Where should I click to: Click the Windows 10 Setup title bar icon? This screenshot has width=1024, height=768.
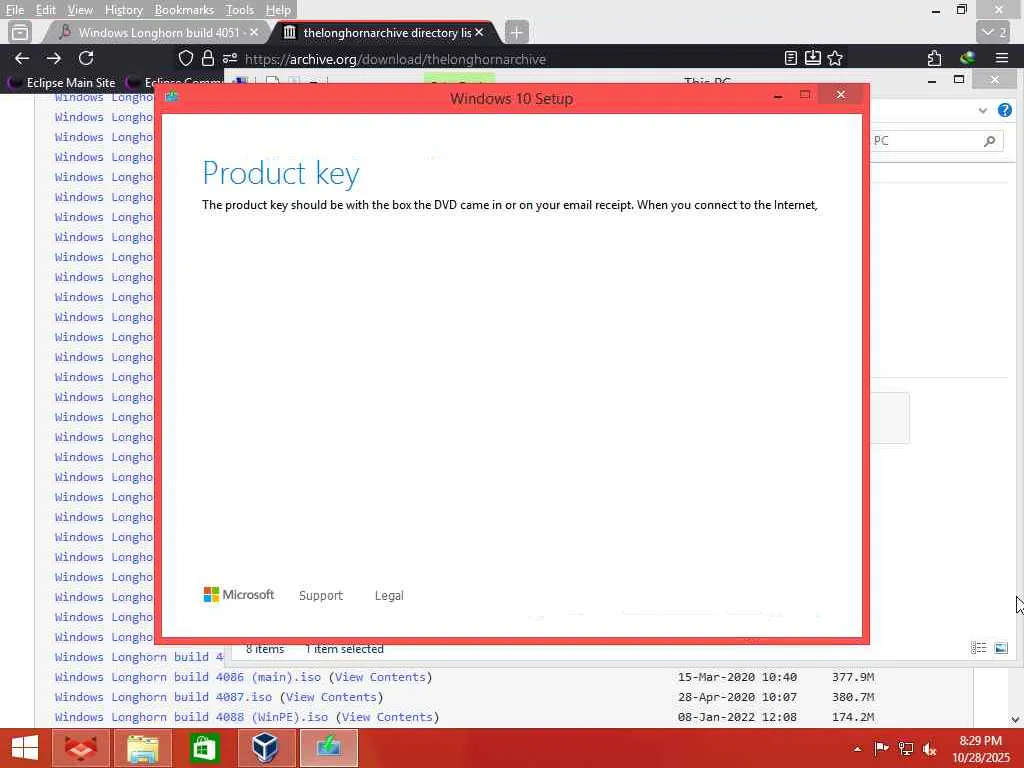click(172, 97)
